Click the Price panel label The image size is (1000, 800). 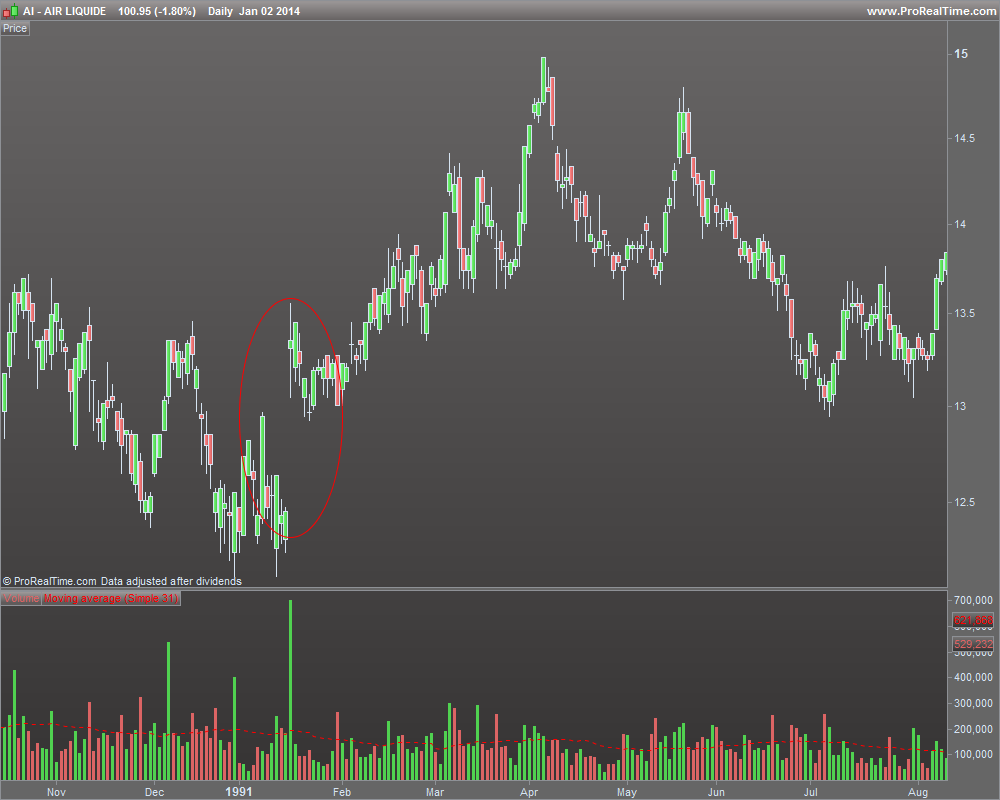(x=15, y=28)
